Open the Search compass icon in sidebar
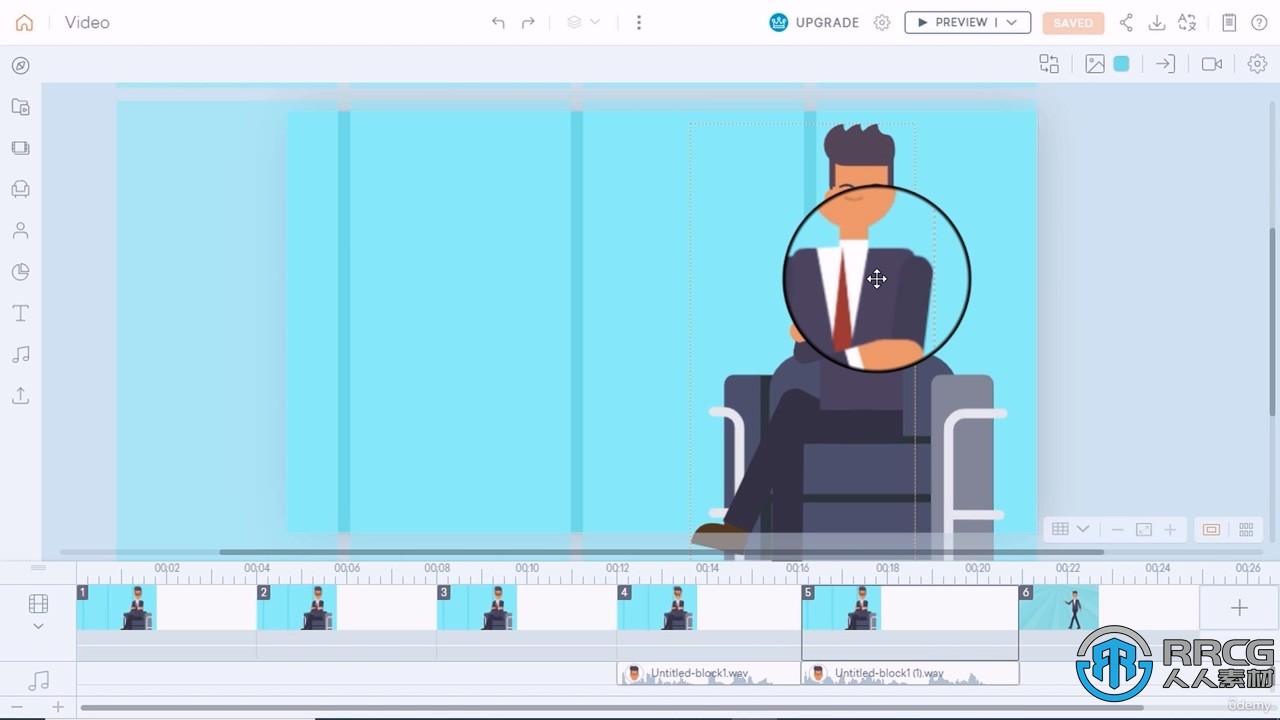 click(x=20, y=66)
